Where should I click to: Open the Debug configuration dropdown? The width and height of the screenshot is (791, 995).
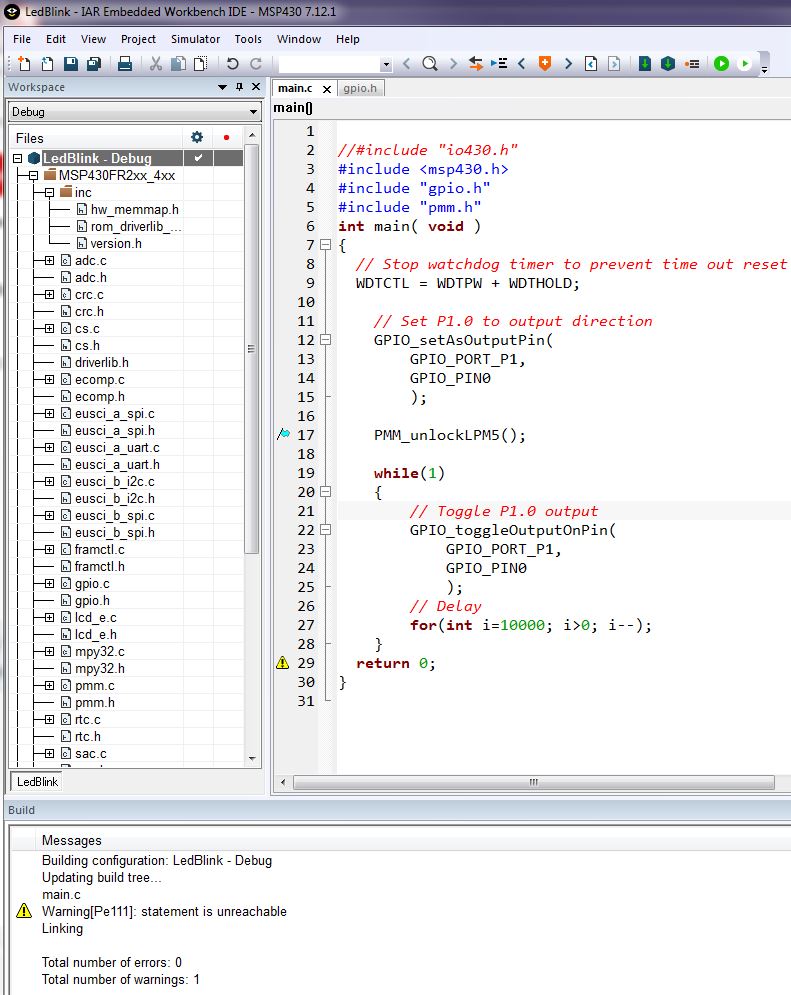point(134,112)
